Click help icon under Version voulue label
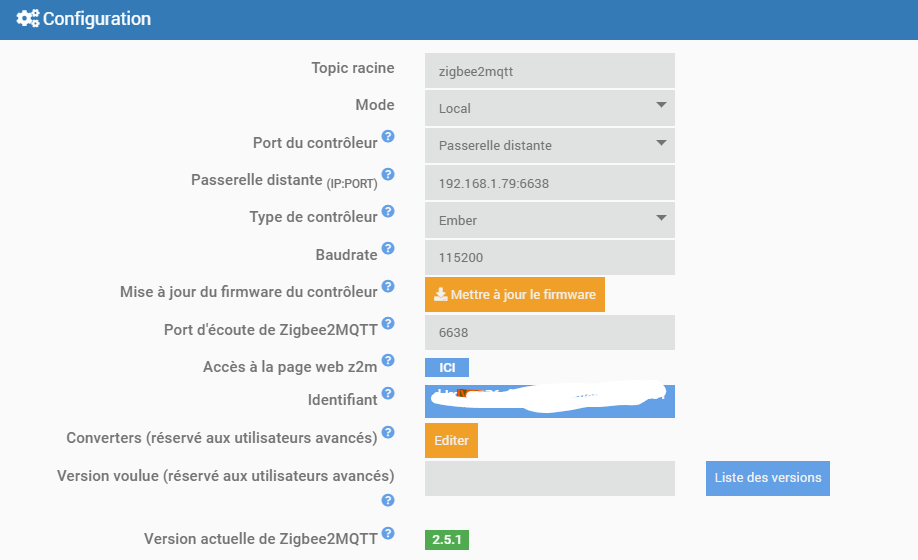The width and height of the screenshot is (918, 560). 388,500
